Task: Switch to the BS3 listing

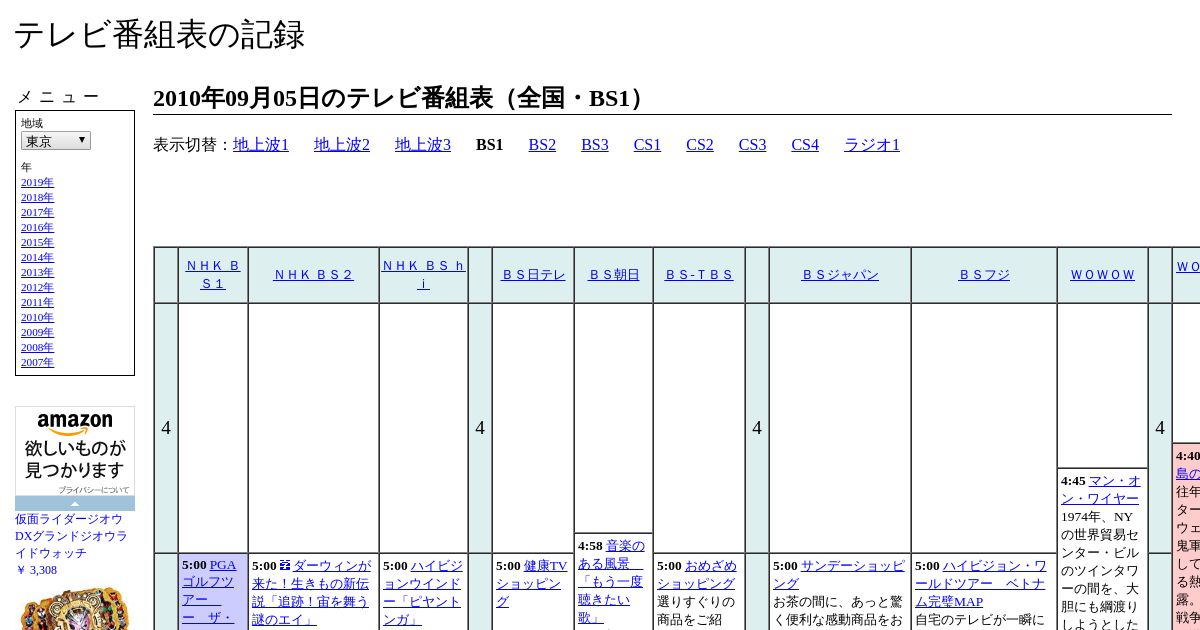Action: (x=595, y=145)
